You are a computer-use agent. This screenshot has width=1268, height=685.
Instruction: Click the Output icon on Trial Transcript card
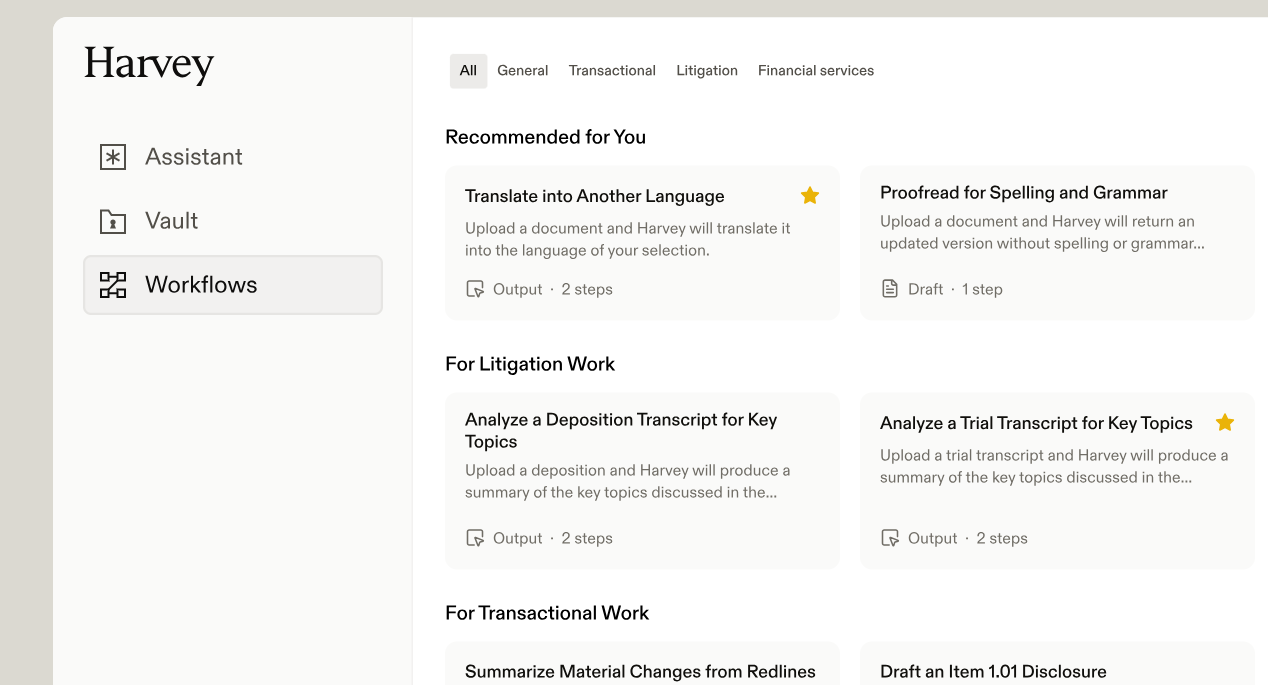point(890,538)
